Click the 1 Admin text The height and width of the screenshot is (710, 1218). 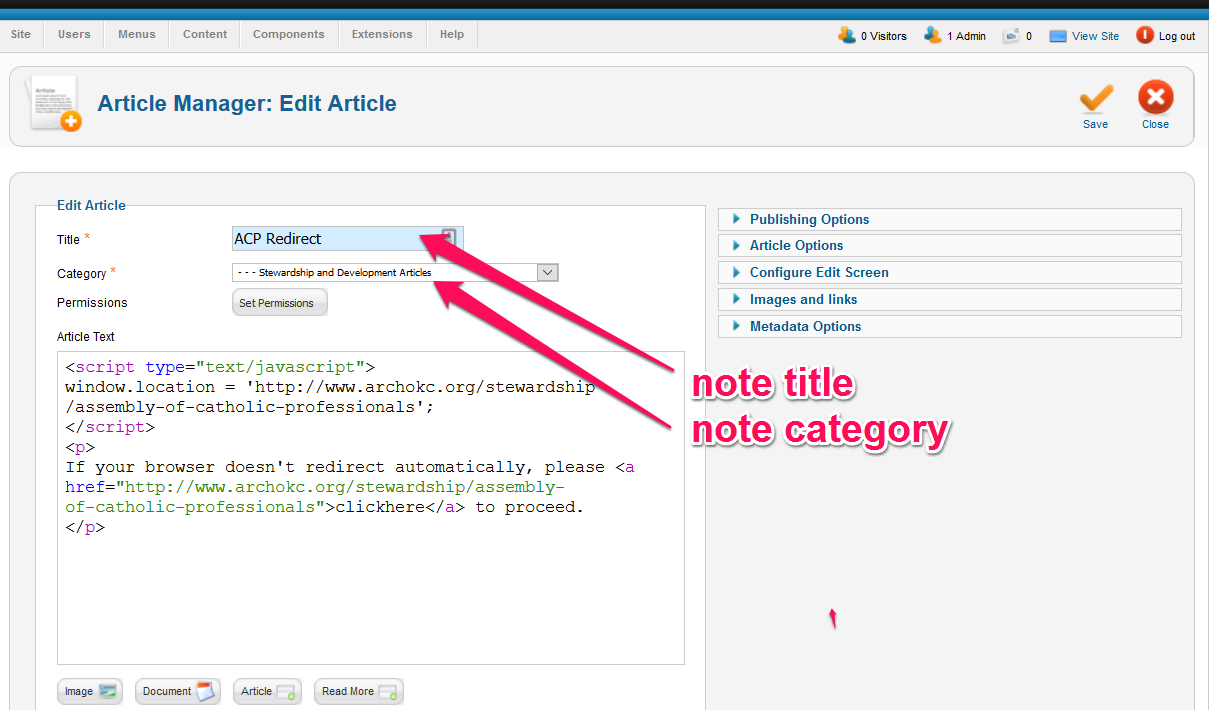point(967,36)
